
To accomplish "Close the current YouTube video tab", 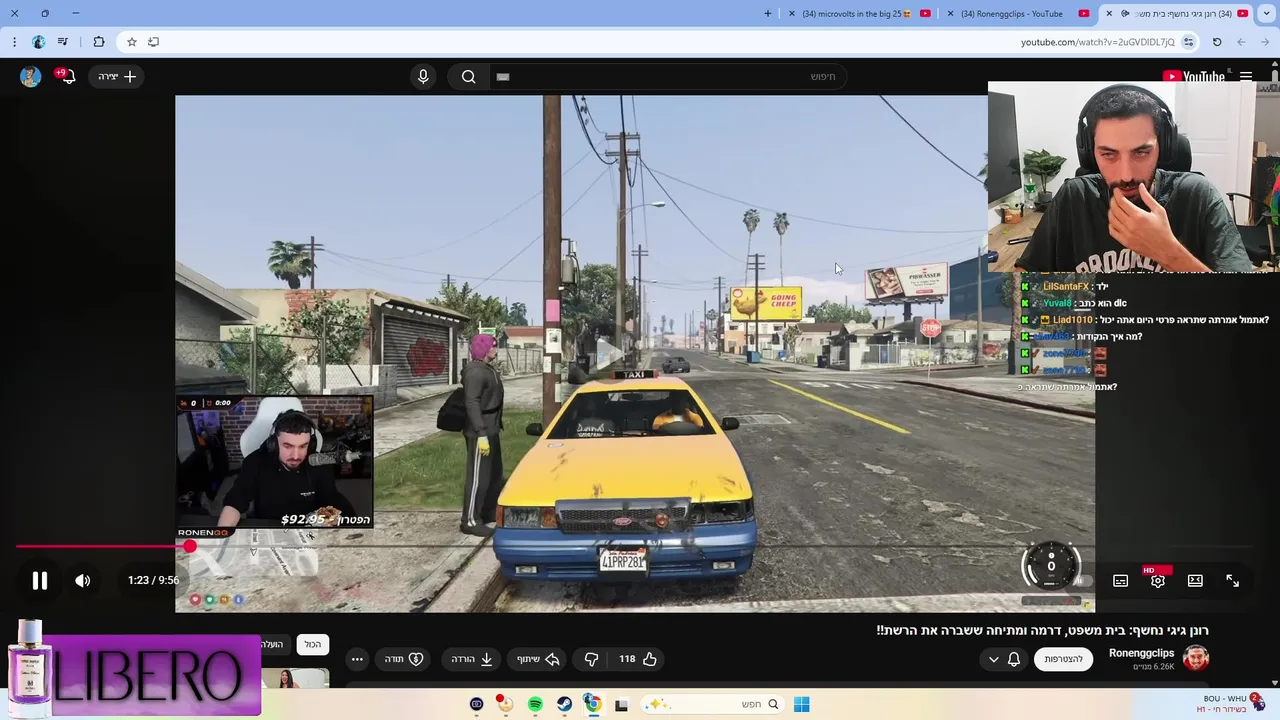I will point(1109,14).
